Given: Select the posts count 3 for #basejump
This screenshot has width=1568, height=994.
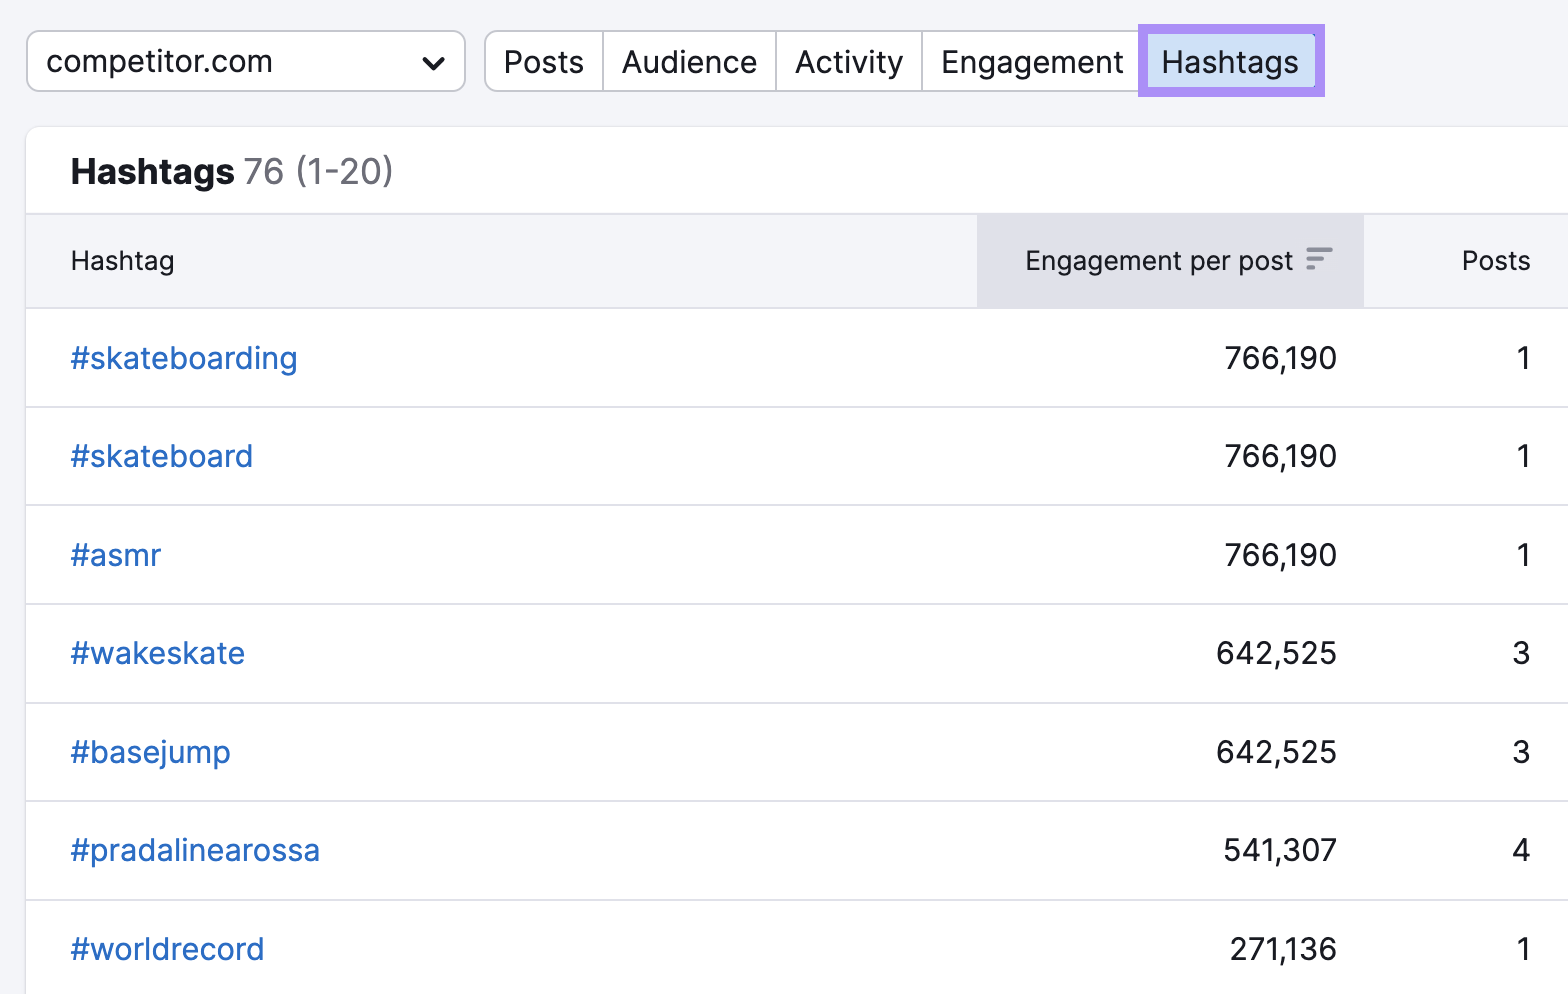Looking at the screenshot, I should pos(1521,752).
